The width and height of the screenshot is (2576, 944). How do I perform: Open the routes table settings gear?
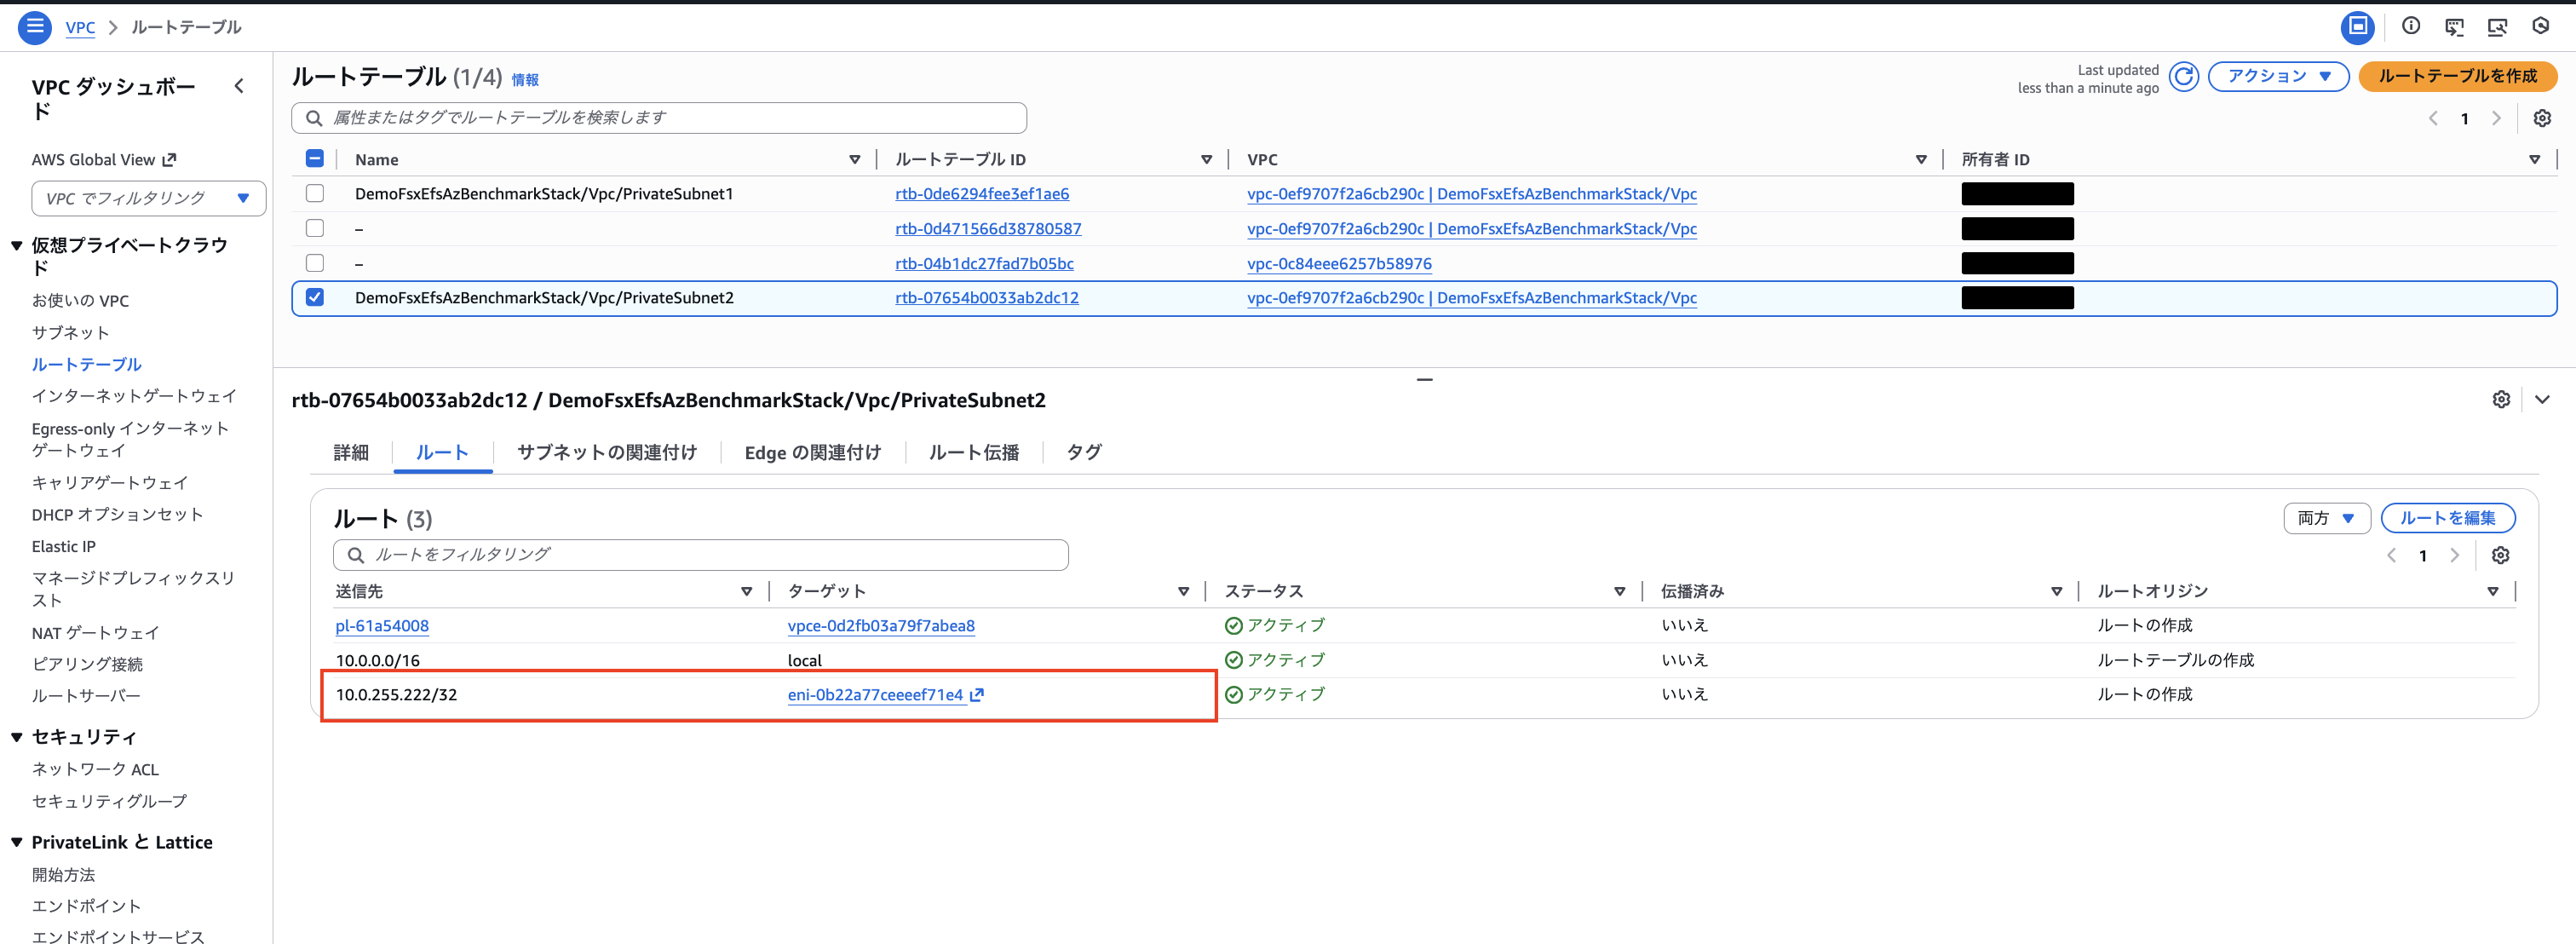(x=2500, y=556)
